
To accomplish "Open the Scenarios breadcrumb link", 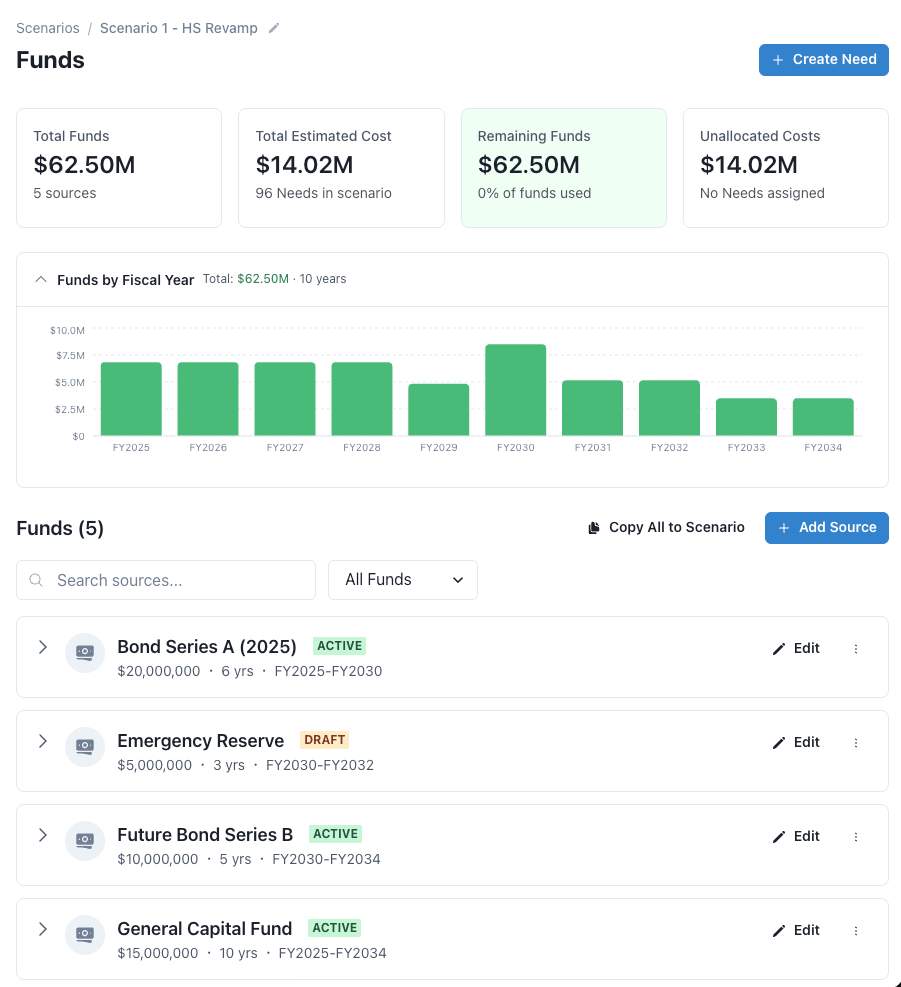I will tap(48, 28).
